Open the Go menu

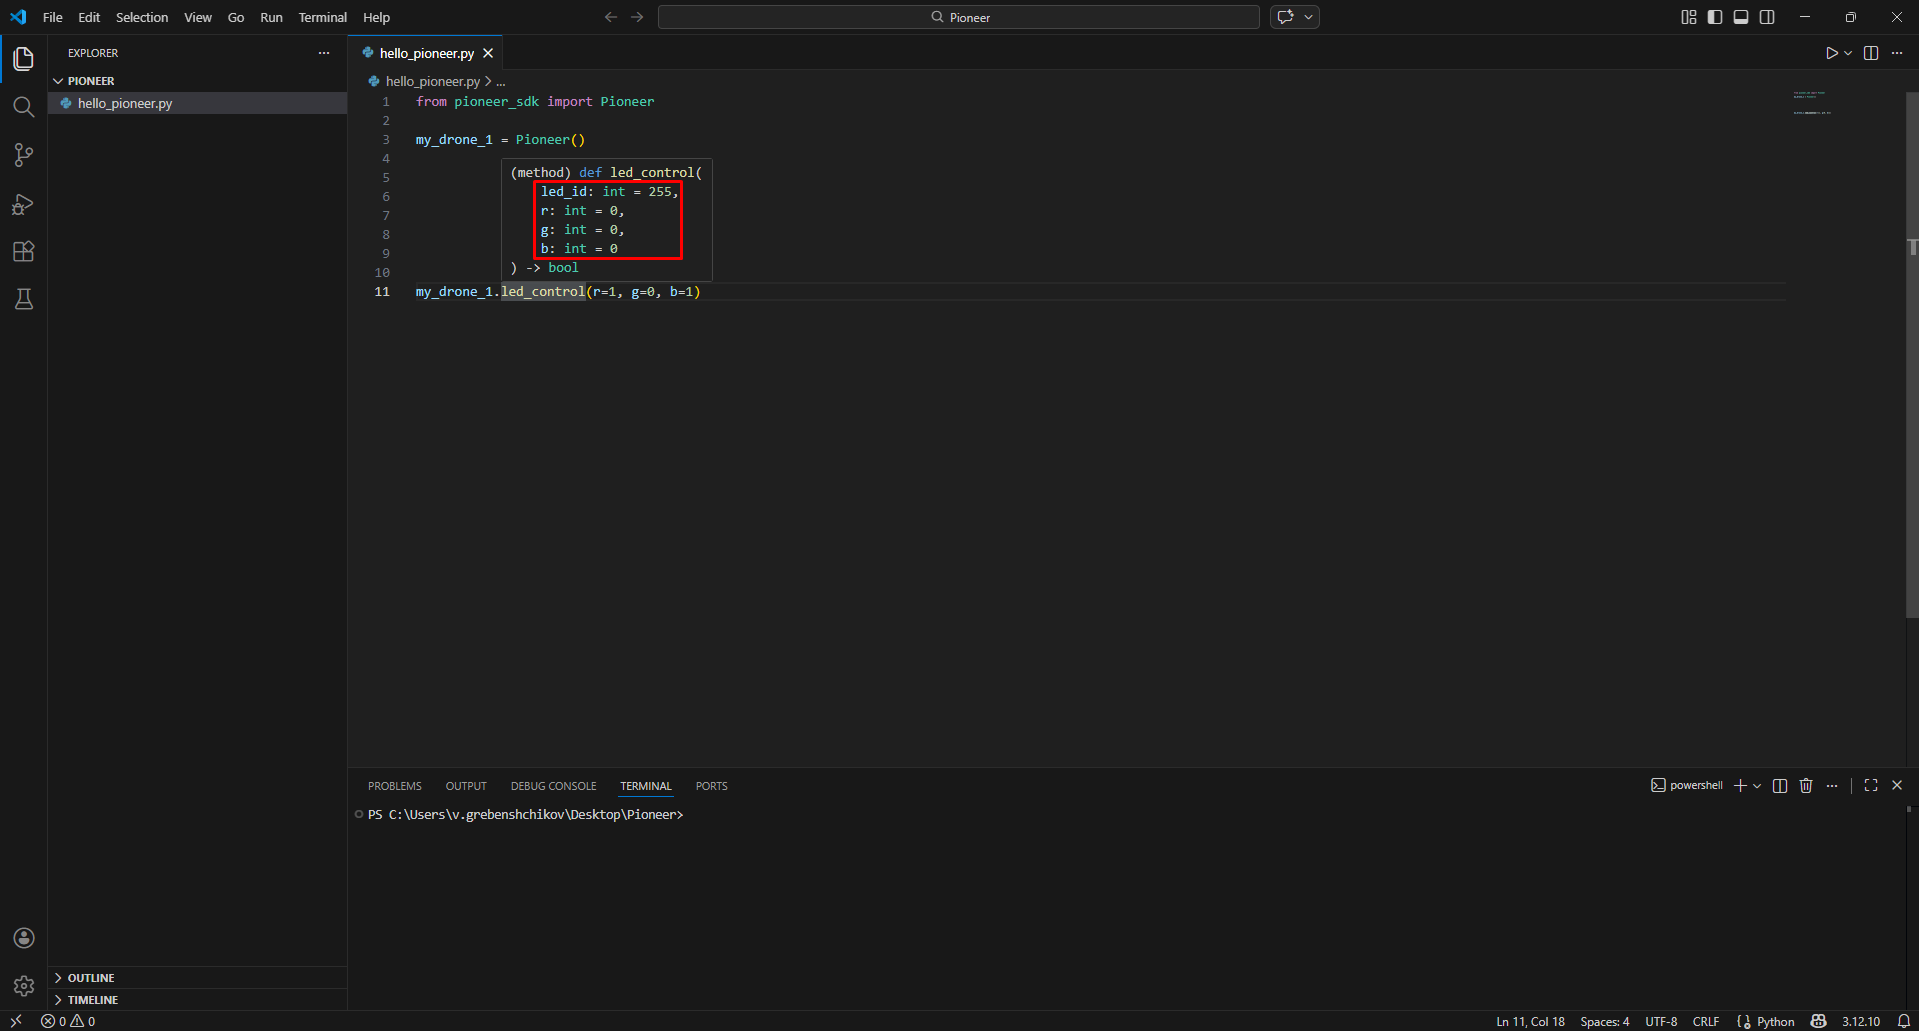pyautogui.click(x=236, y=17)
